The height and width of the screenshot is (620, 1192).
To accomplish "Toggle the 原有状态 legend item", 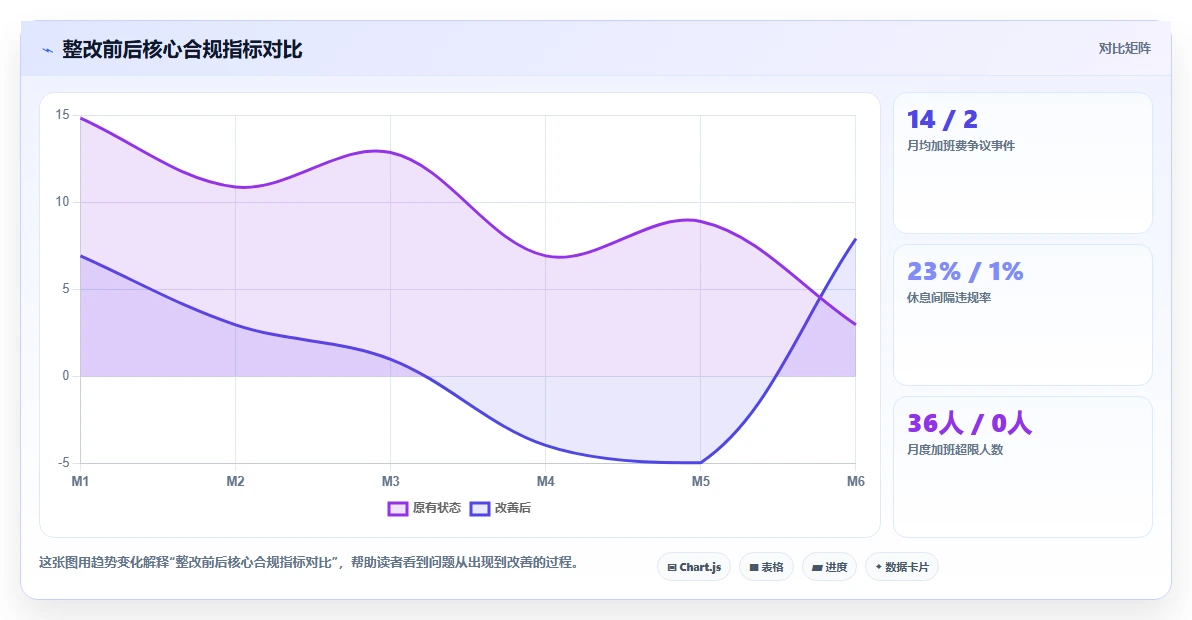I will click(424, 508).
